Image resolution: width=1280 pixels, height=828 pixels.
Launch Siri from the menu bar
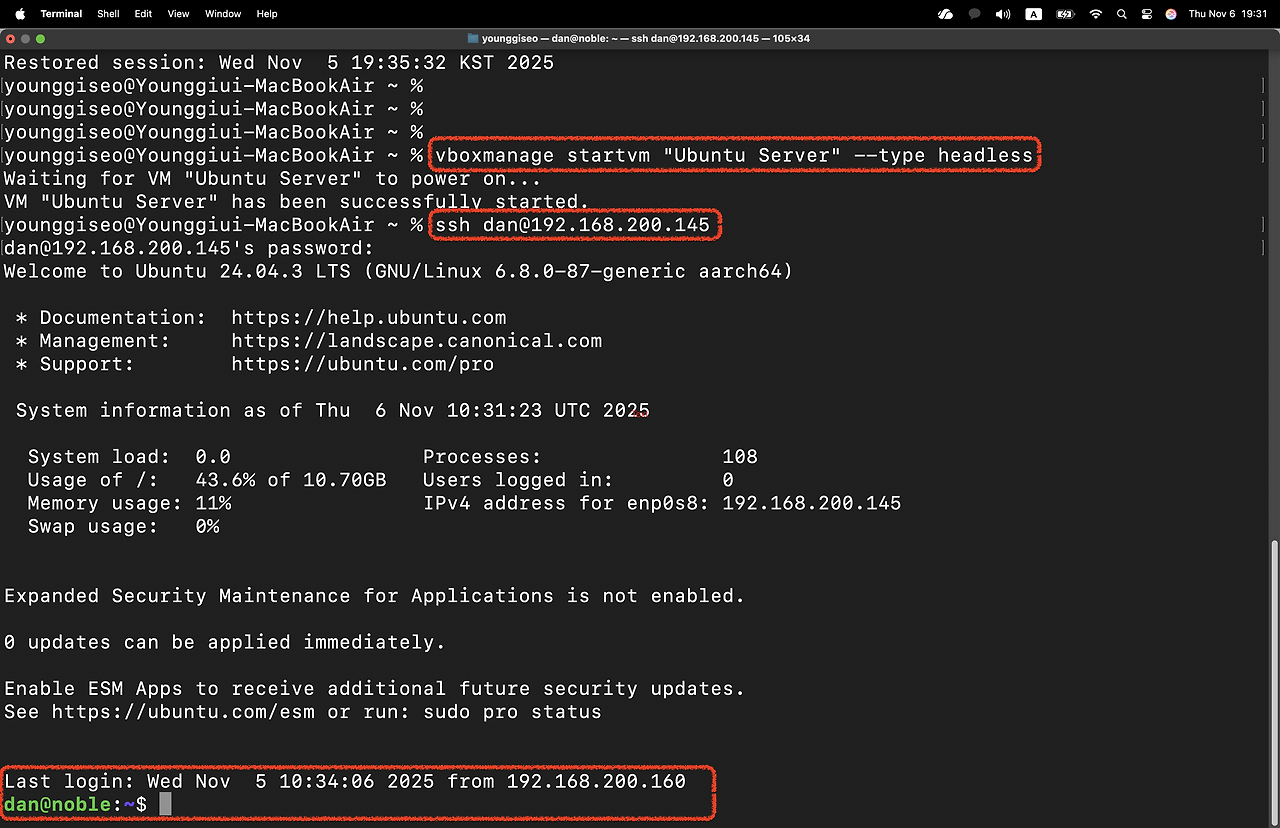[1171, 14]
